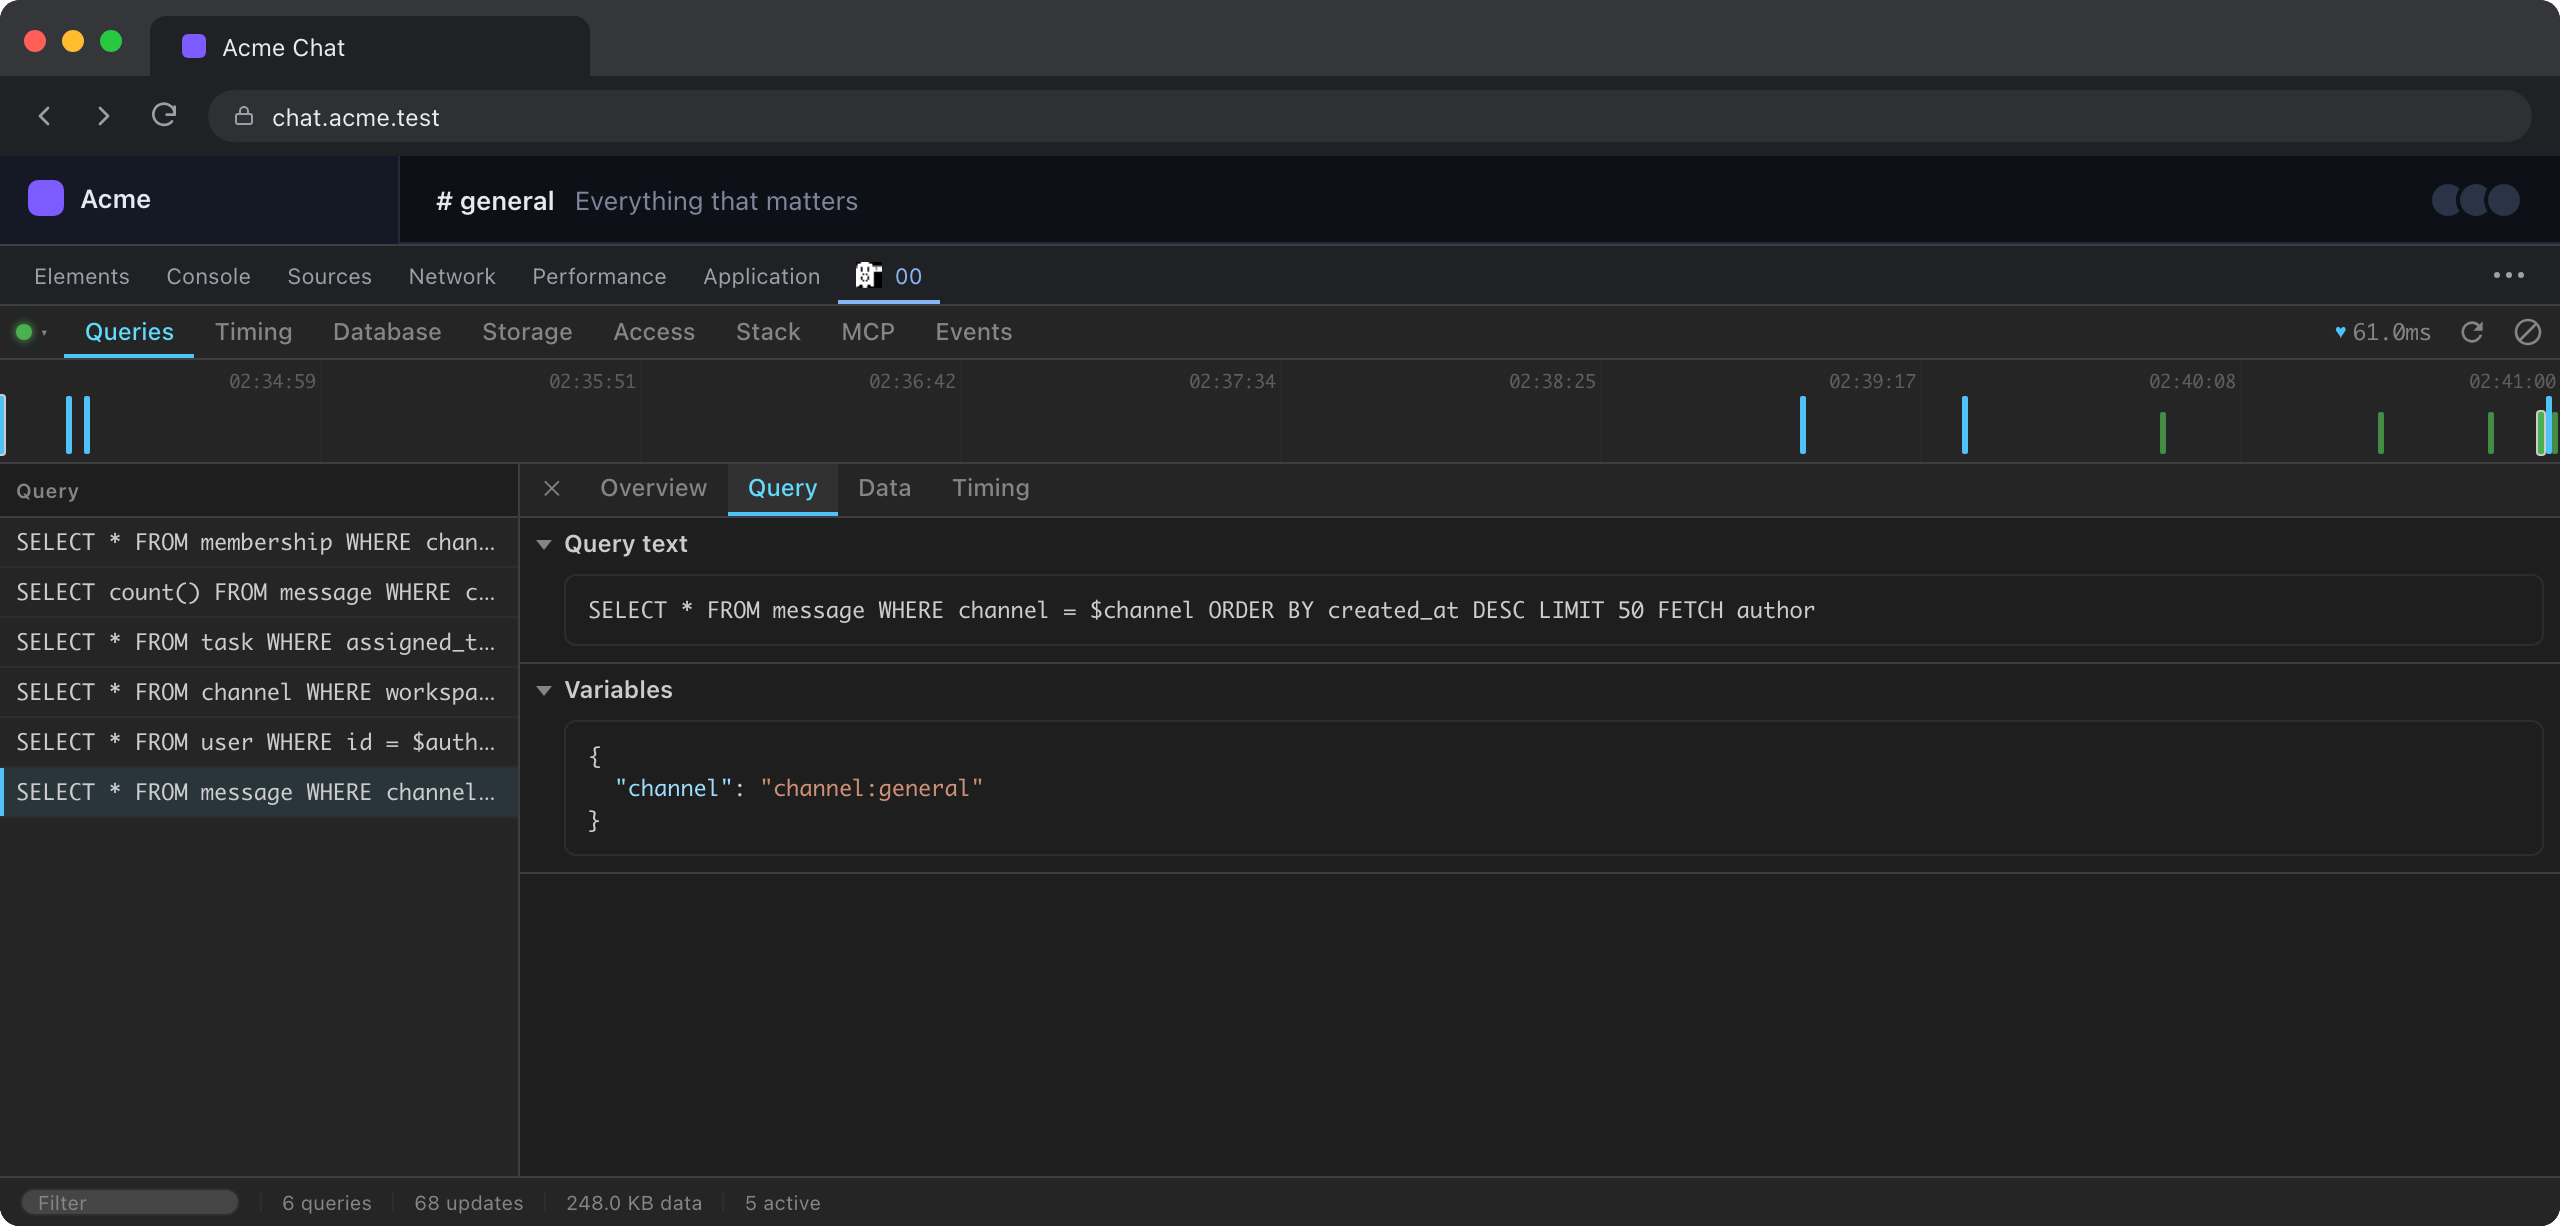Click the heartbeat 61.0ms latency indicator

click(x=2382, y=332)
